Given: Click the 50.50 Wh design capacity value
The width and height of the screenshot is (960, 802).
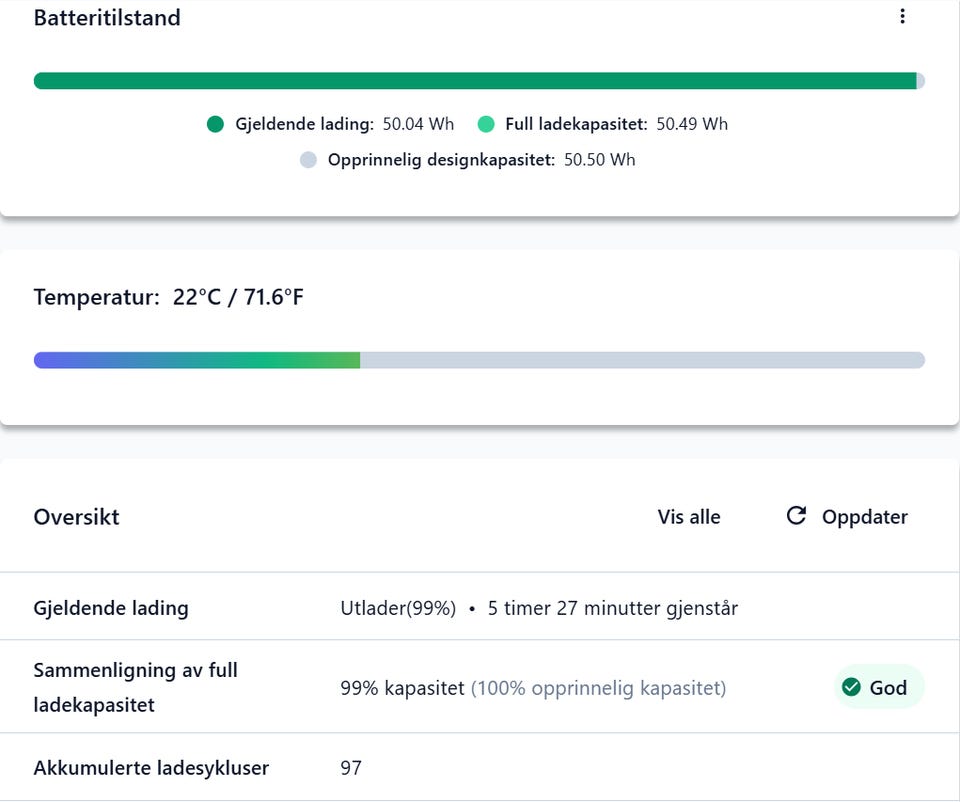Looking at the screenshot, I should tap(599, 159).
